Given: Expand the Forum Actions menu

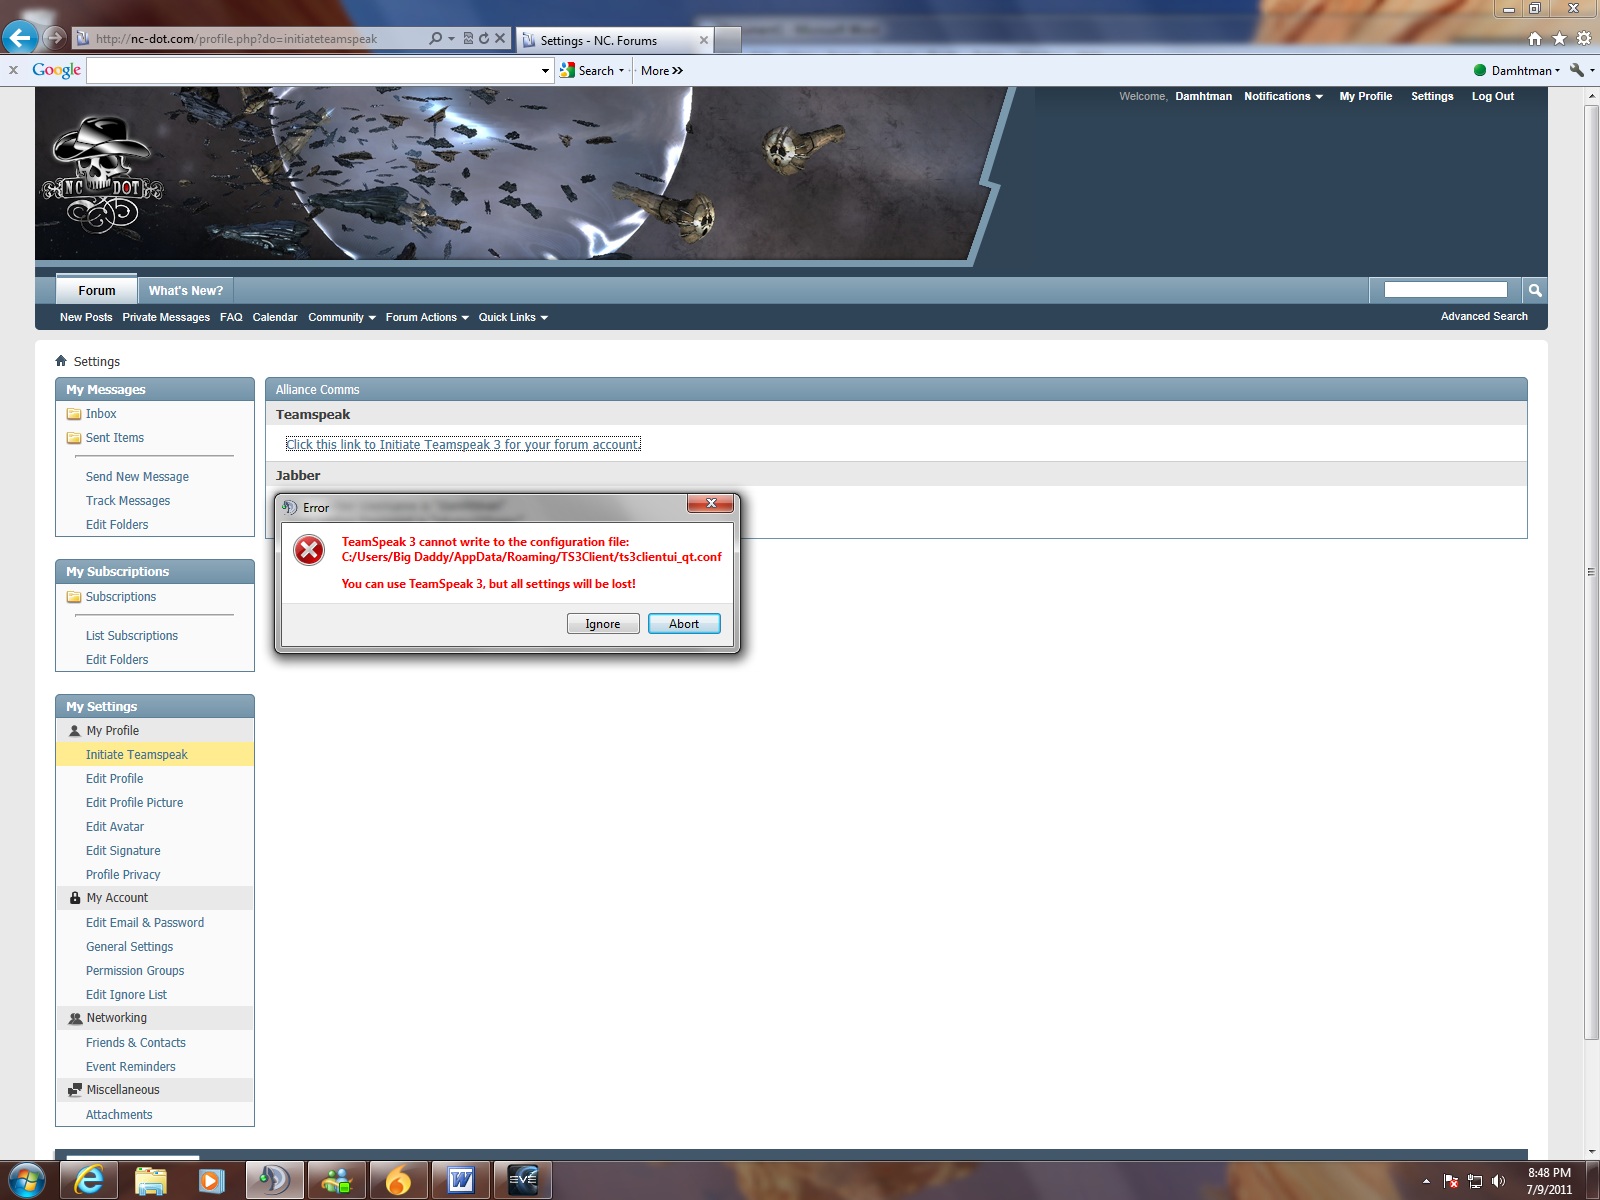Looking at the screenshot, I should coord(427,317).
